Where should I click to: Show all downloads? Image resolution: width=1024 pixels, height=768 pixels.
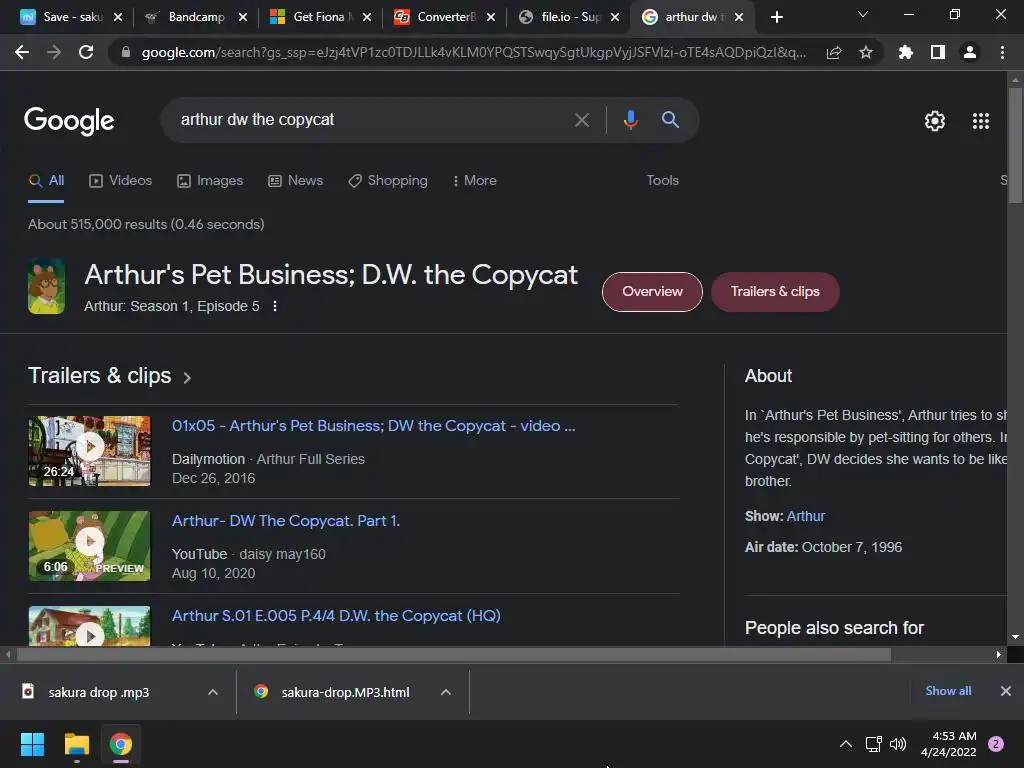coord(948,691)
